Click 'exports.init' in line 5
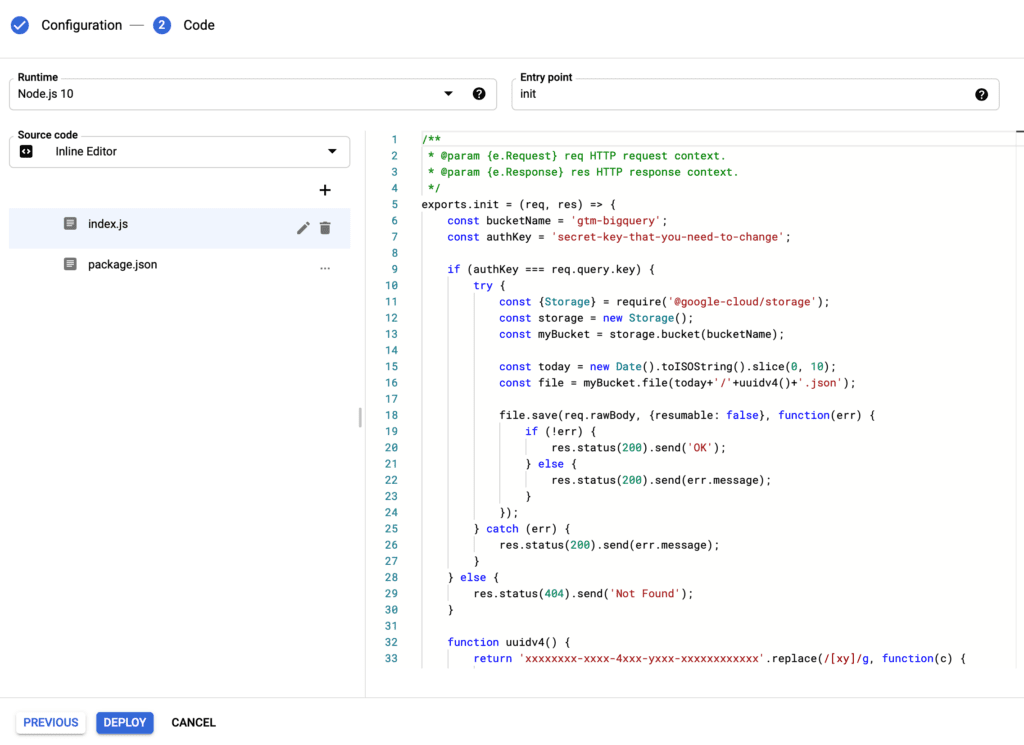 coord(460,204)
